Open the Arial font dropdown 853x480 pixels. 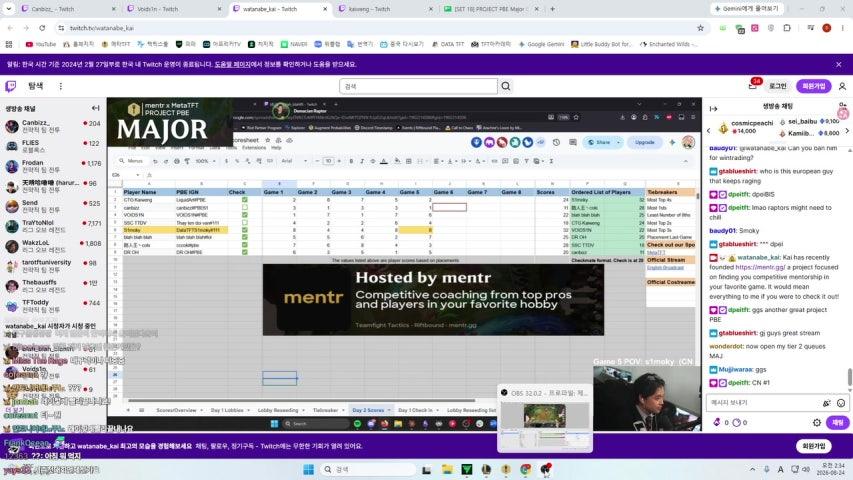294,161
